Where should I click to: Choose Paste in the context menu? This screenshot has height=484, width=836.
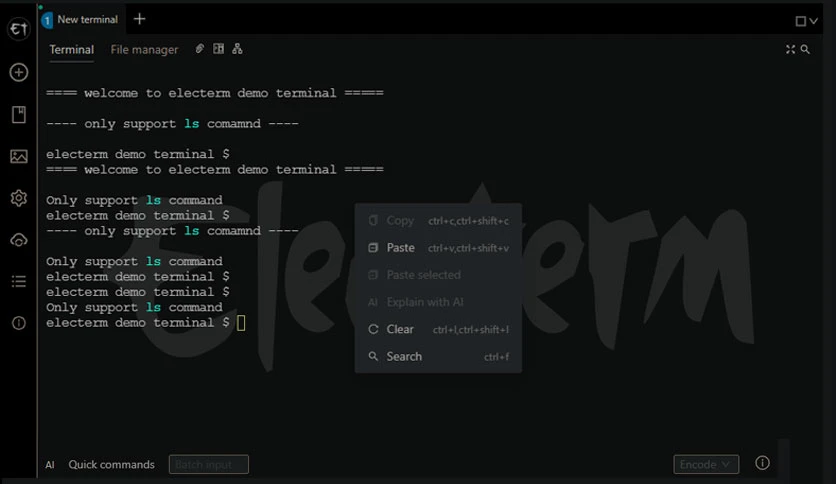pyautogui.click(x=438, y=247)
